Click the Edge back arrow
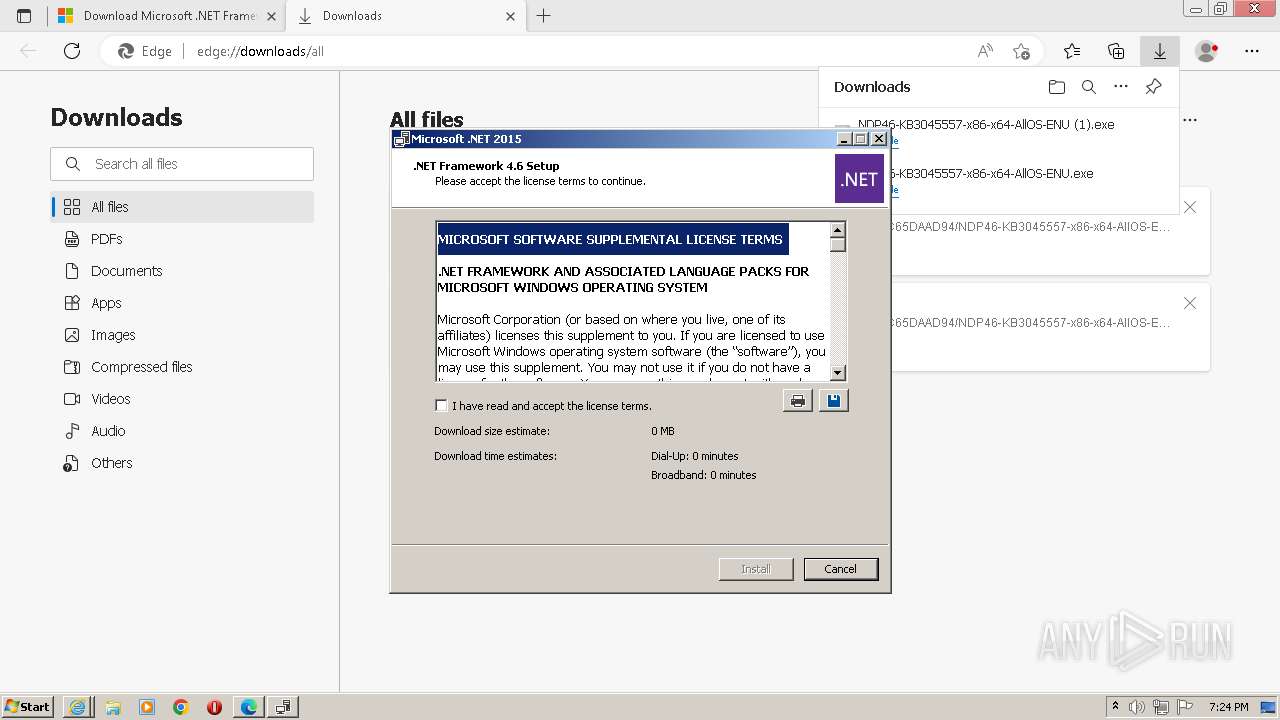Viewport: 1280px width, 720px height. click(28, 51)
